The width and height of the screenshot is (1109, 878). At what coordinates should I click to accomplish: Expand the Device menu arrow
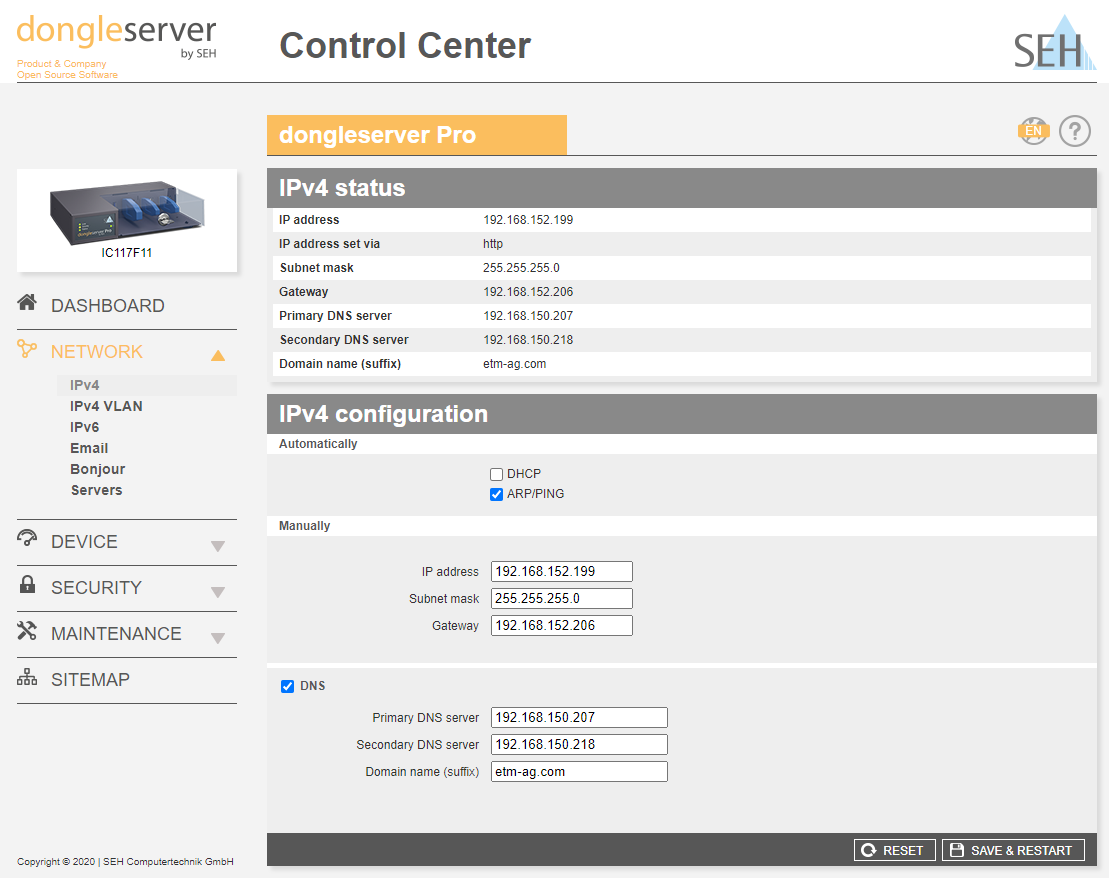[x=218, y=546]
